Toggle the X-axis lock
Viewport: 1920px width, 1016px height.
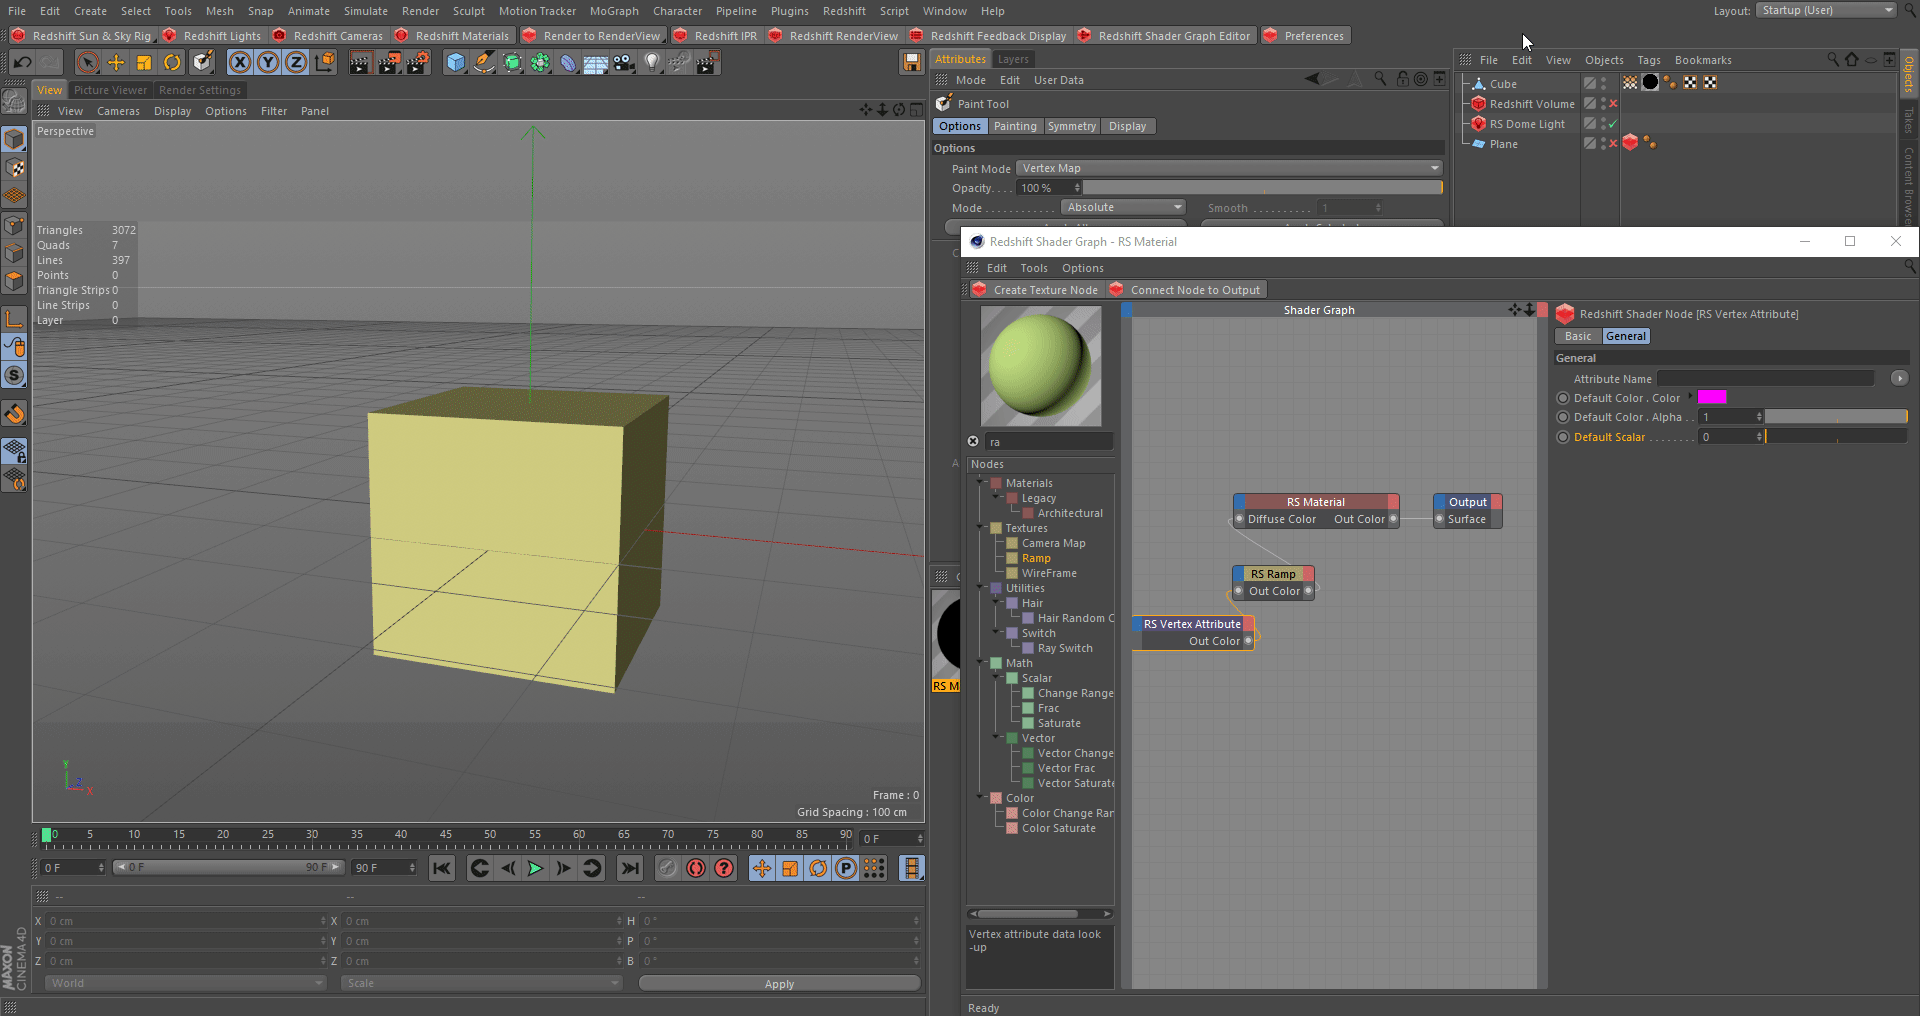pyautogui.click(x=240, y=63)
